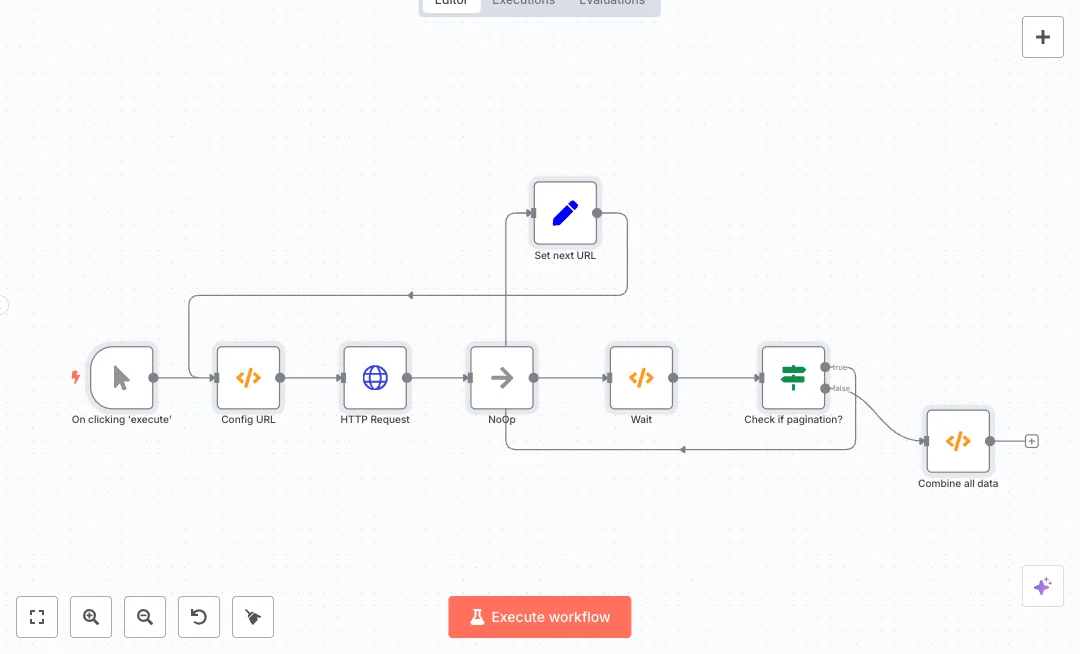The width and height of the screenshot is (1080, 654).
Task: Fit the workflow to view
Action: click(37, 617)
